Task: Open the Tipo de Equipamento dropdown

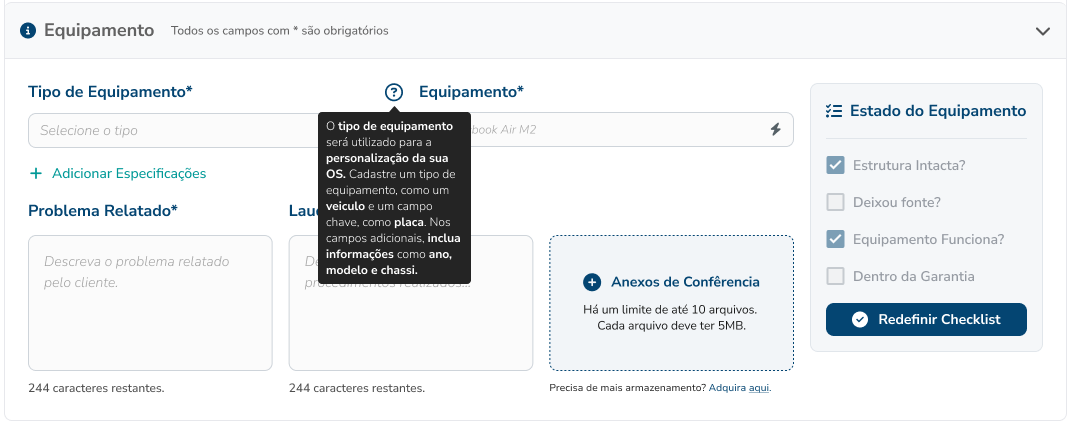Action: coord(170,130)
